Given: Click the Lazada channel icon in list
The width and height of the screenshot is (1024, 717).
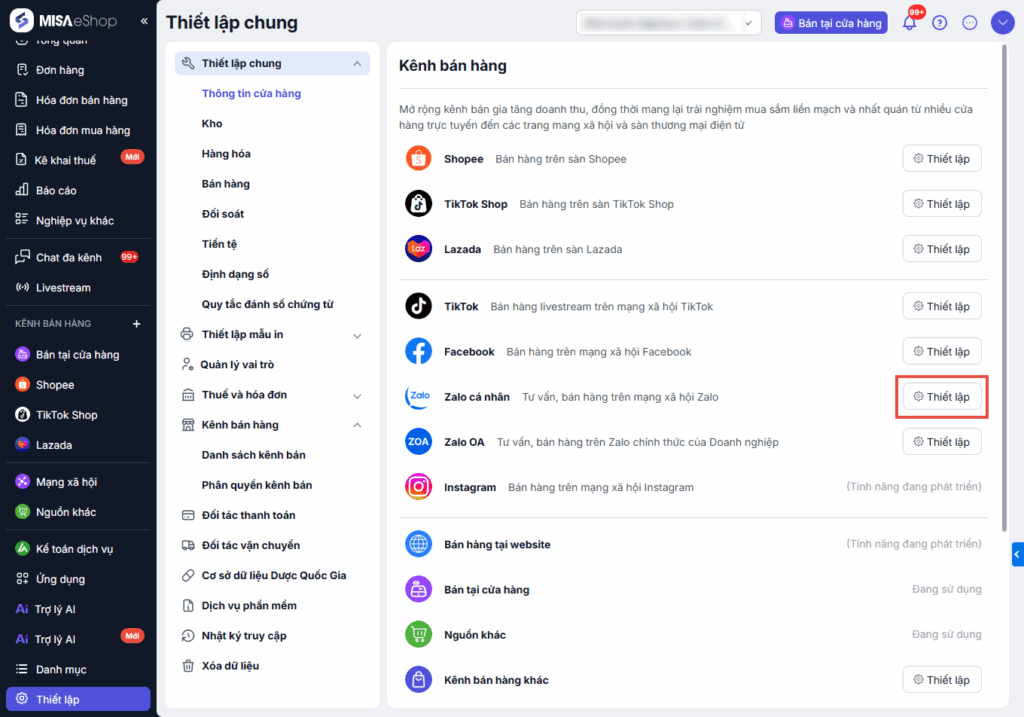Looking at the screenshot, I should (x=418, y=249).
